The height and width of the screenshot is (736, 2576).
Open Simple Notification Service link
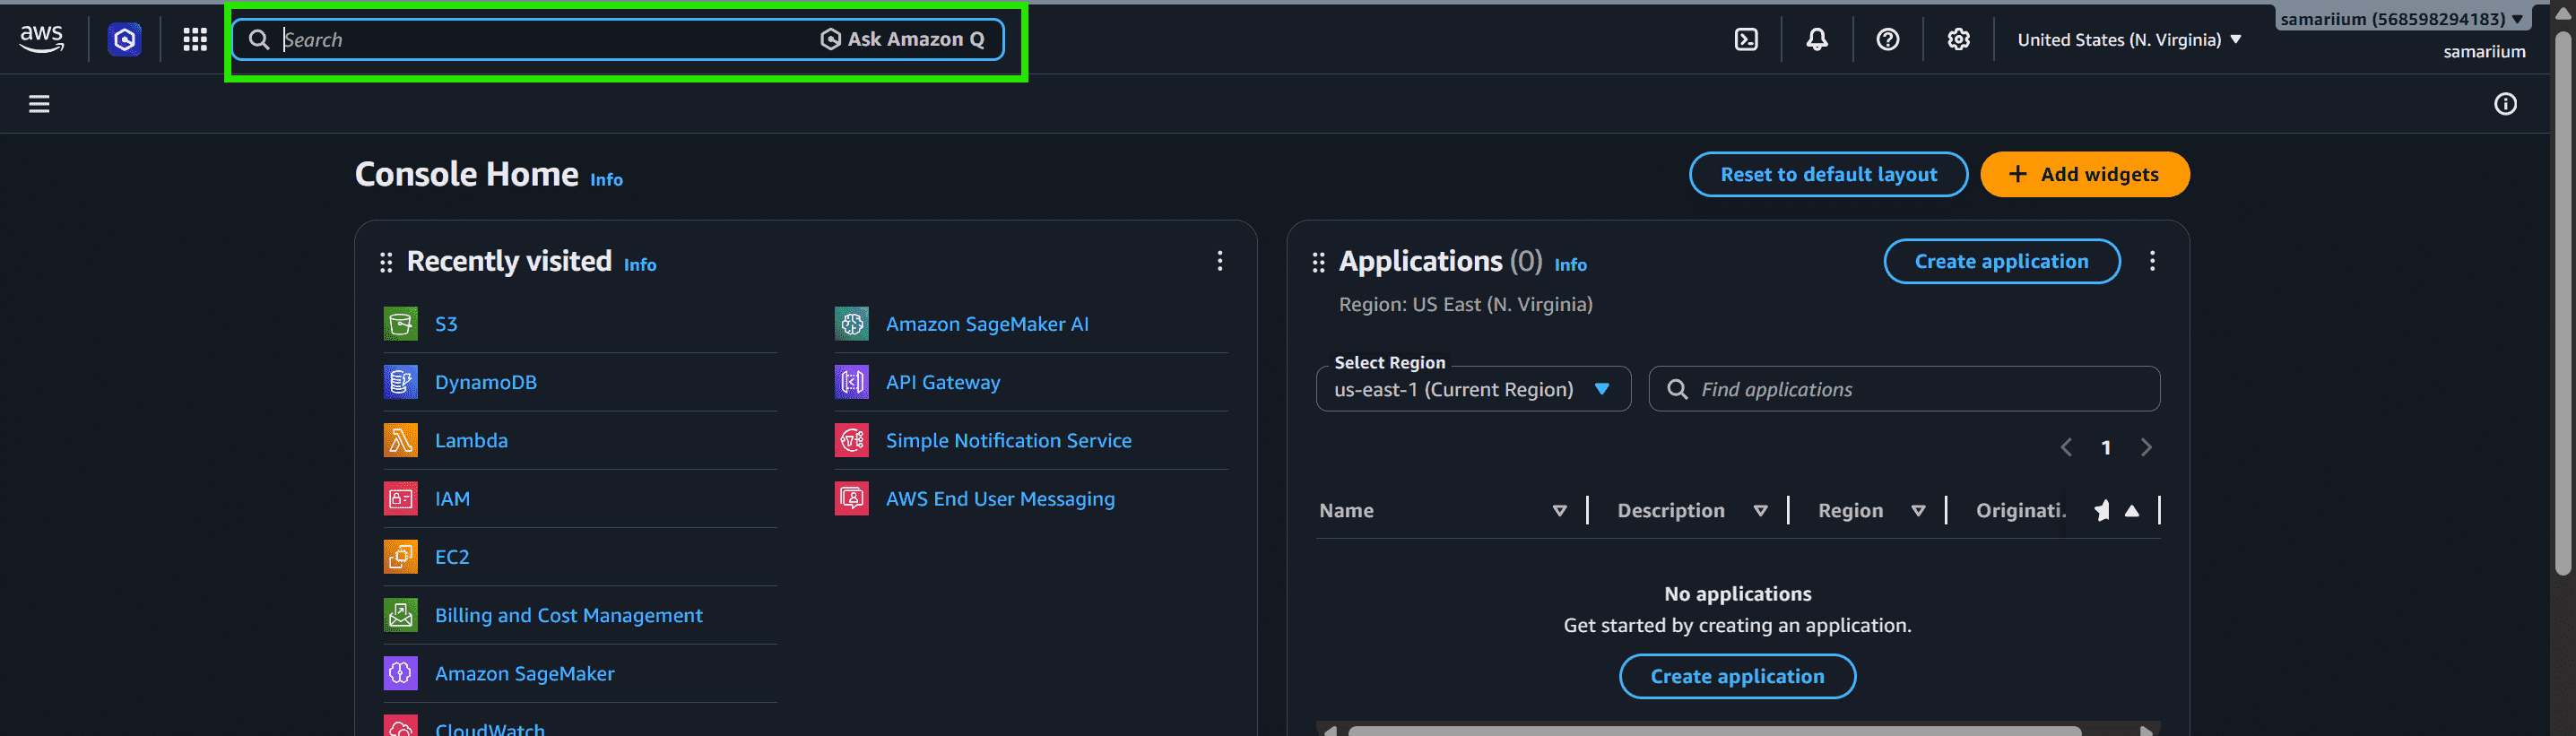point(1008,440)
